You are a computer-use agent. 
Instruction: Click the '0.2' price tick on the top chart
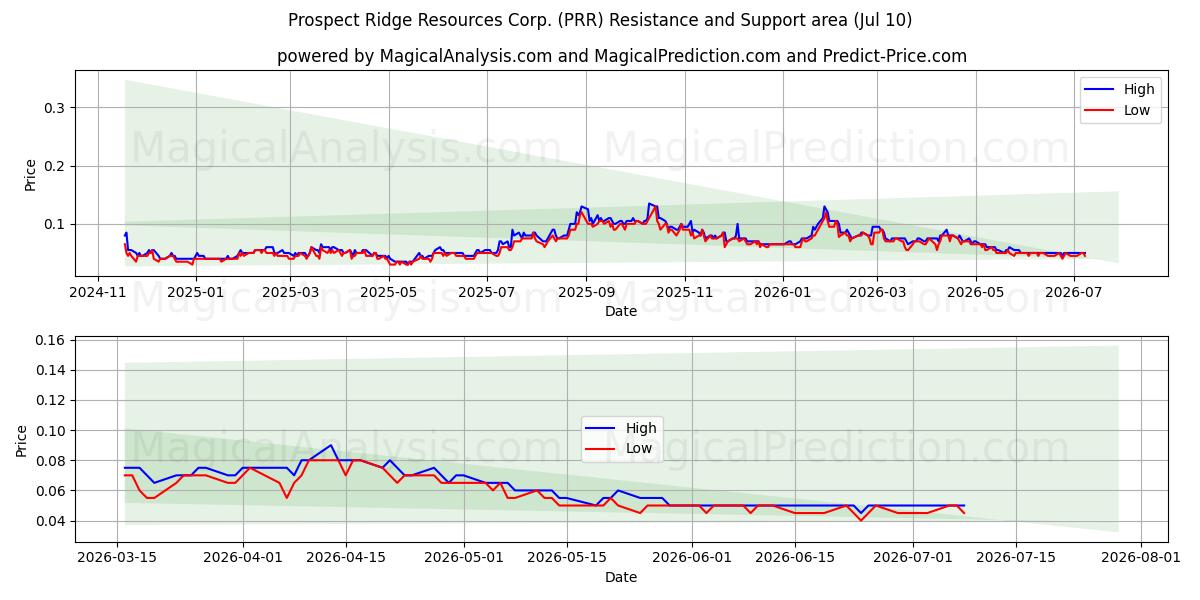(54, 166)
